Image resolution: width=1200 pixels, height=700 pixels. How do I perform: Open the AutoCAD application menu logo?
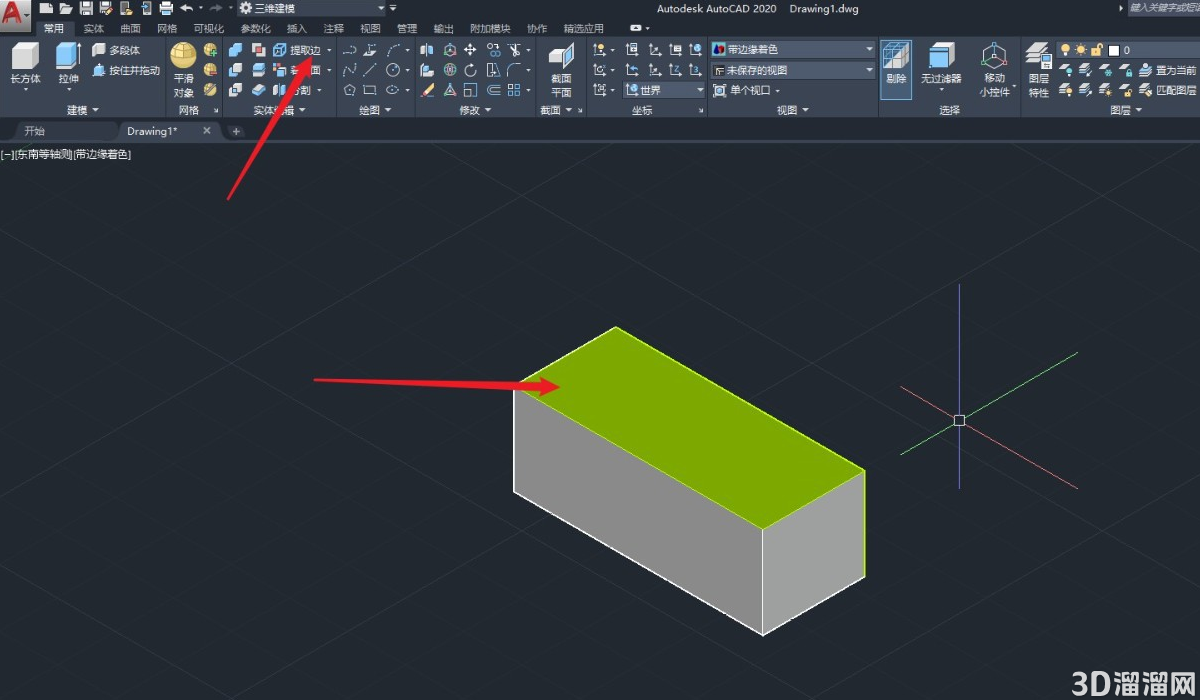point(15,14)
